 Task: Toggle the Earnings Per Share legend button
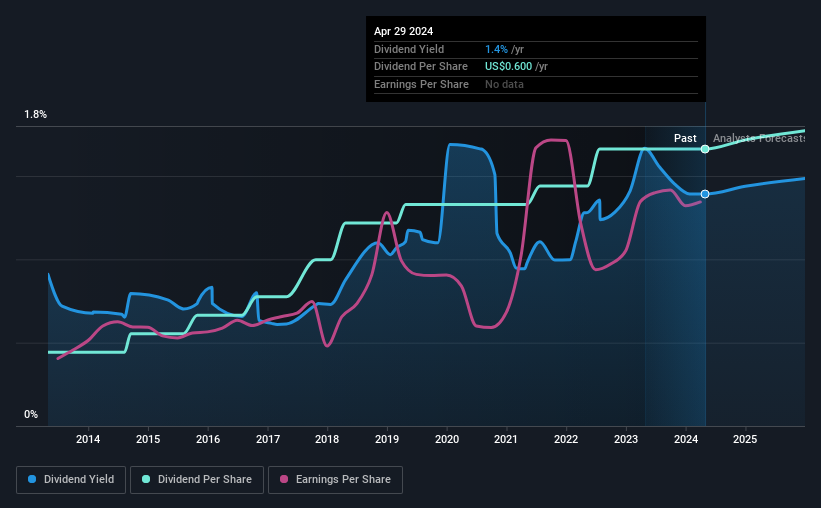tap(335, 480)
